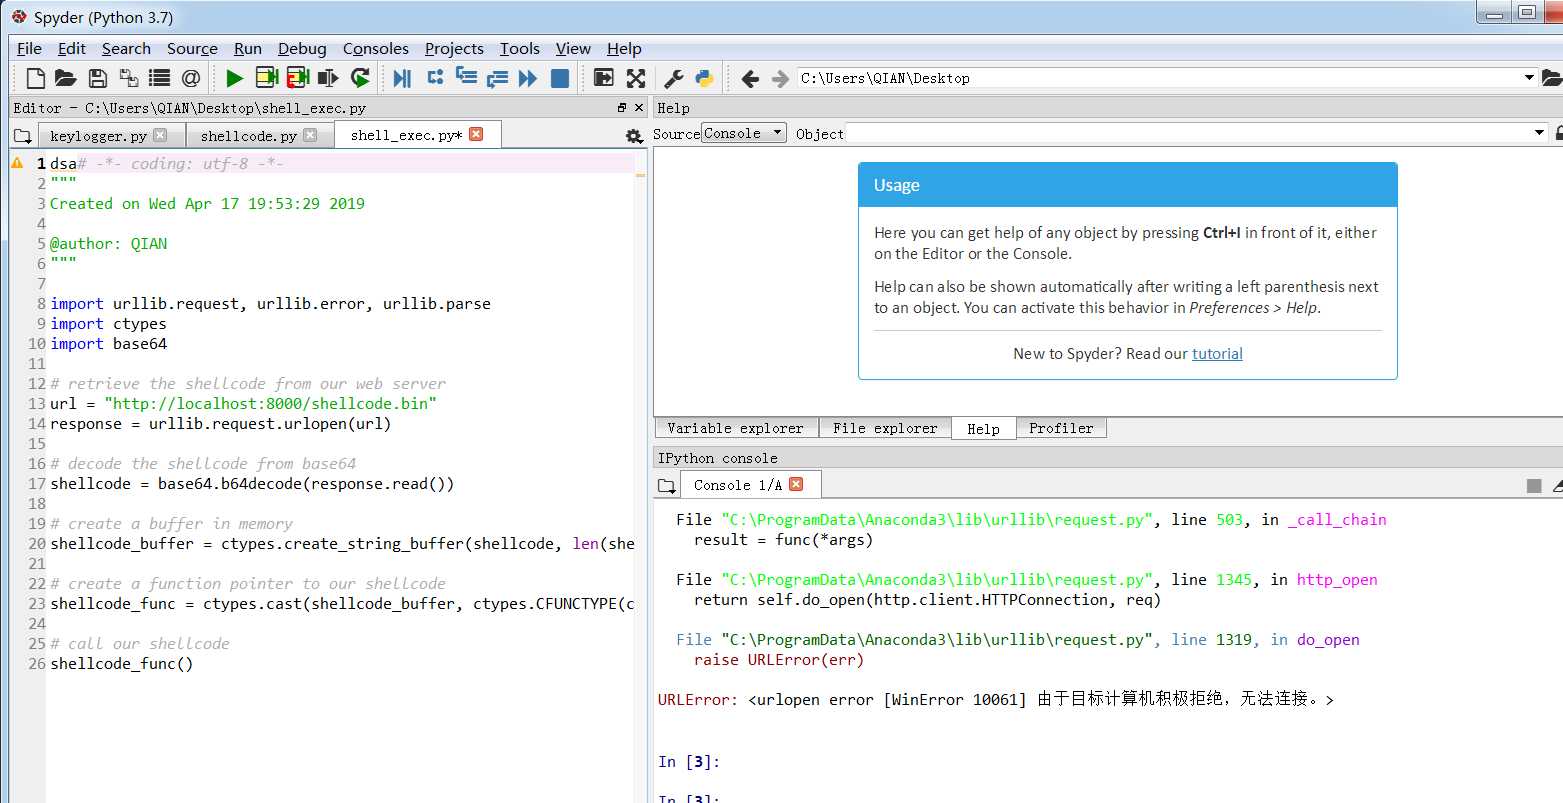Run the current cell
The height and width of the screenshot is (803, 1563).
[x=266, y=78]
